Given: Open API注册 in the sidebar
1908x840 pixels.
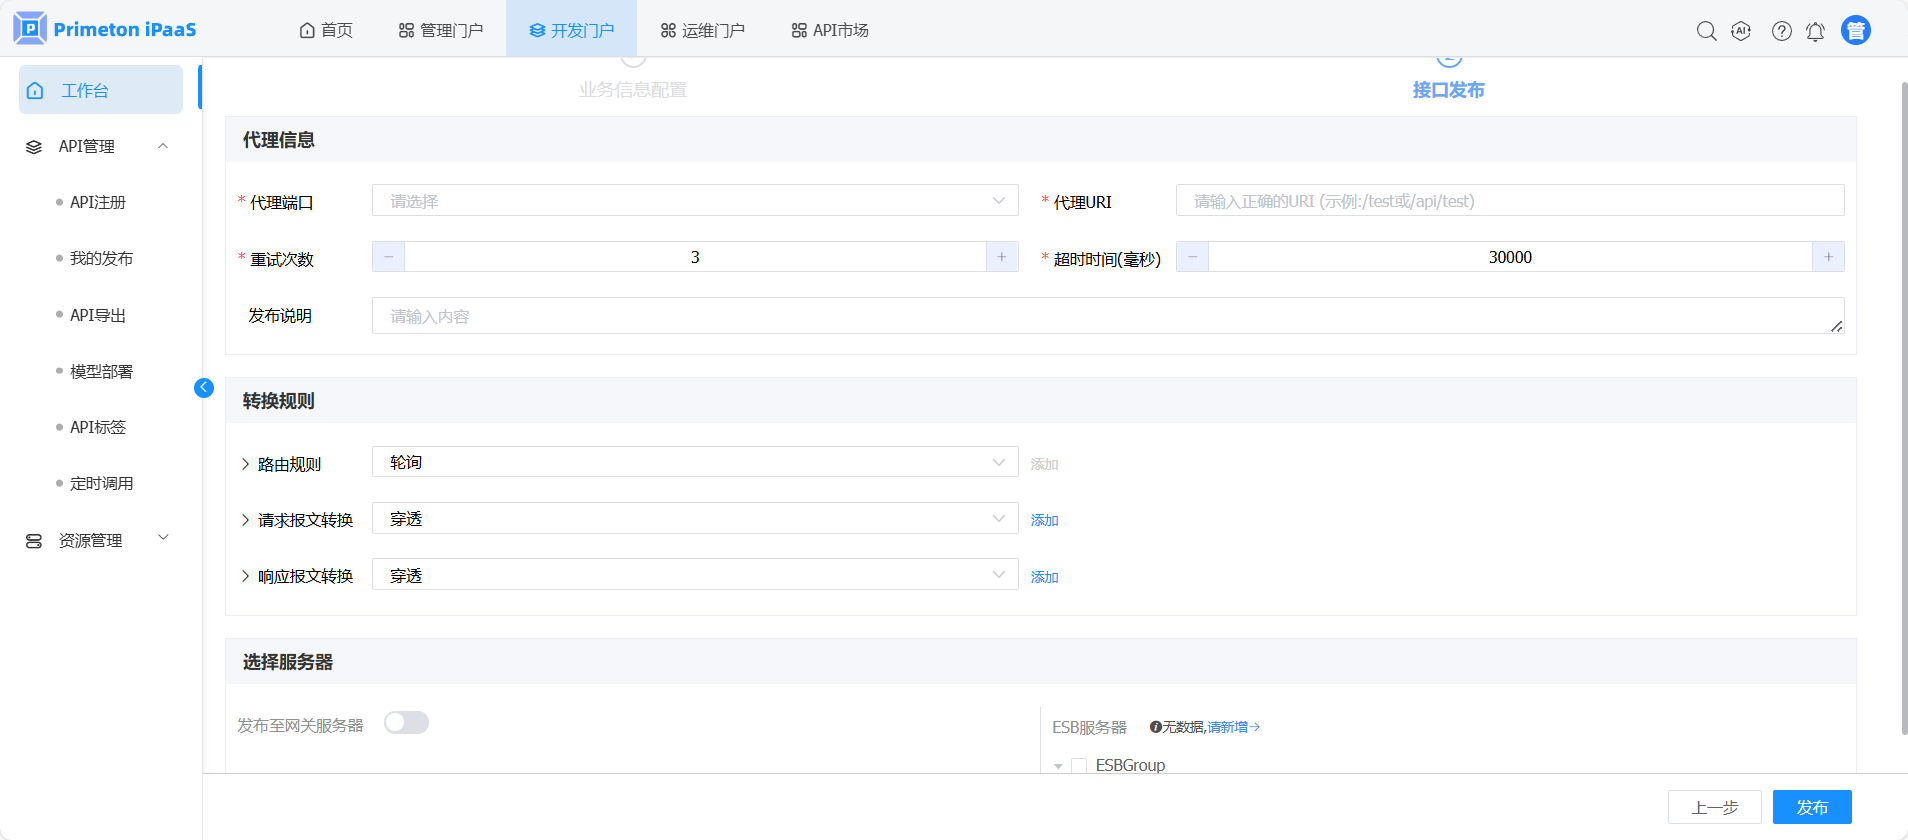Looking at the screenshot, I should pos(98,202).
